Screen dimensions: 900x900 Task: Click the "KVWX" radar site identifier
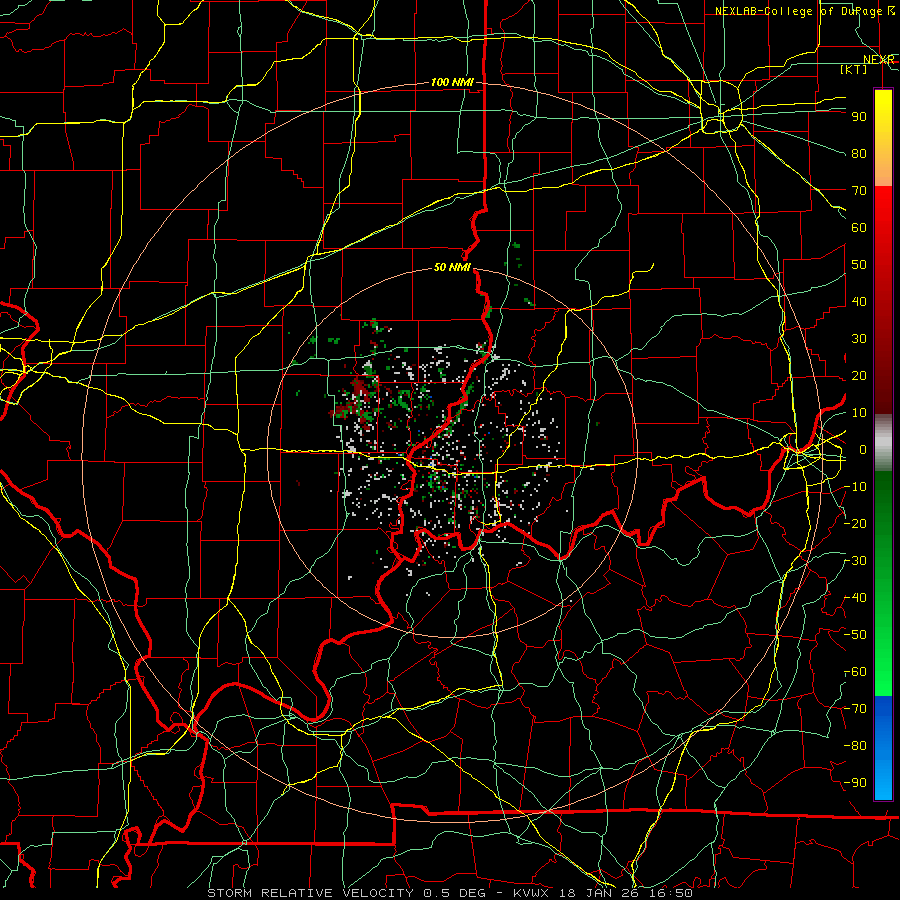[x=530, y=893]
